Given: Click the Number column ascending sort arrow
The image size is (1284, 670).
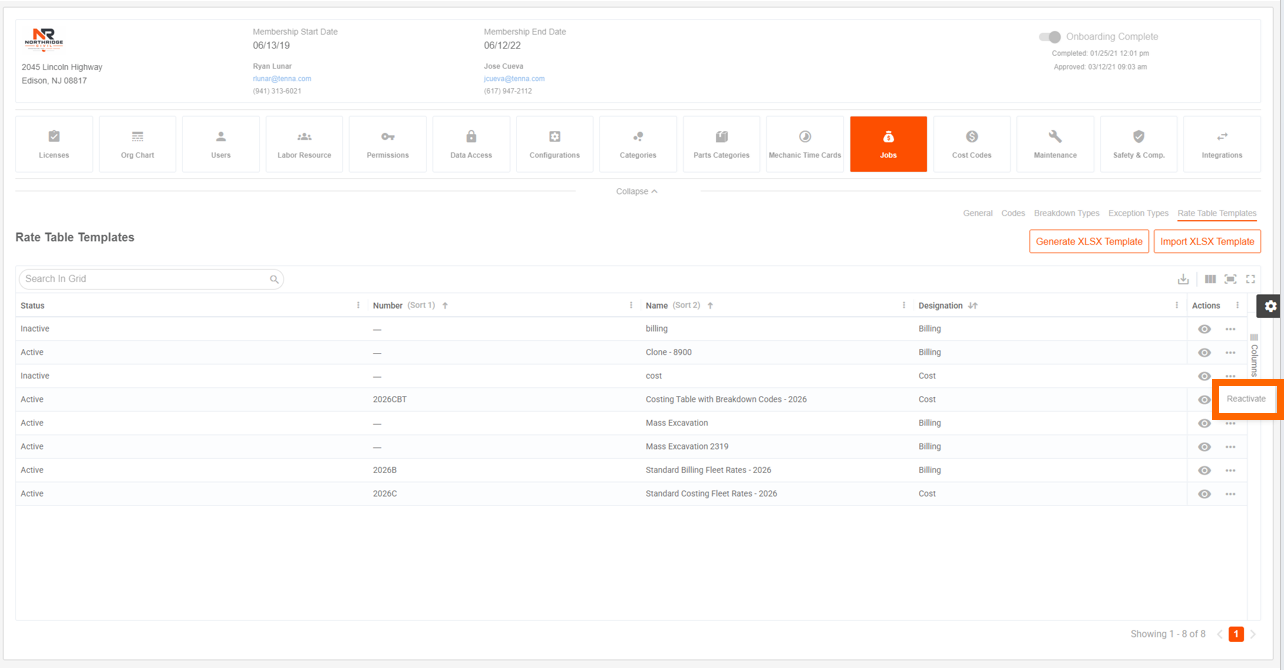Looking at the screenshot, I should [x=445, y=306].
